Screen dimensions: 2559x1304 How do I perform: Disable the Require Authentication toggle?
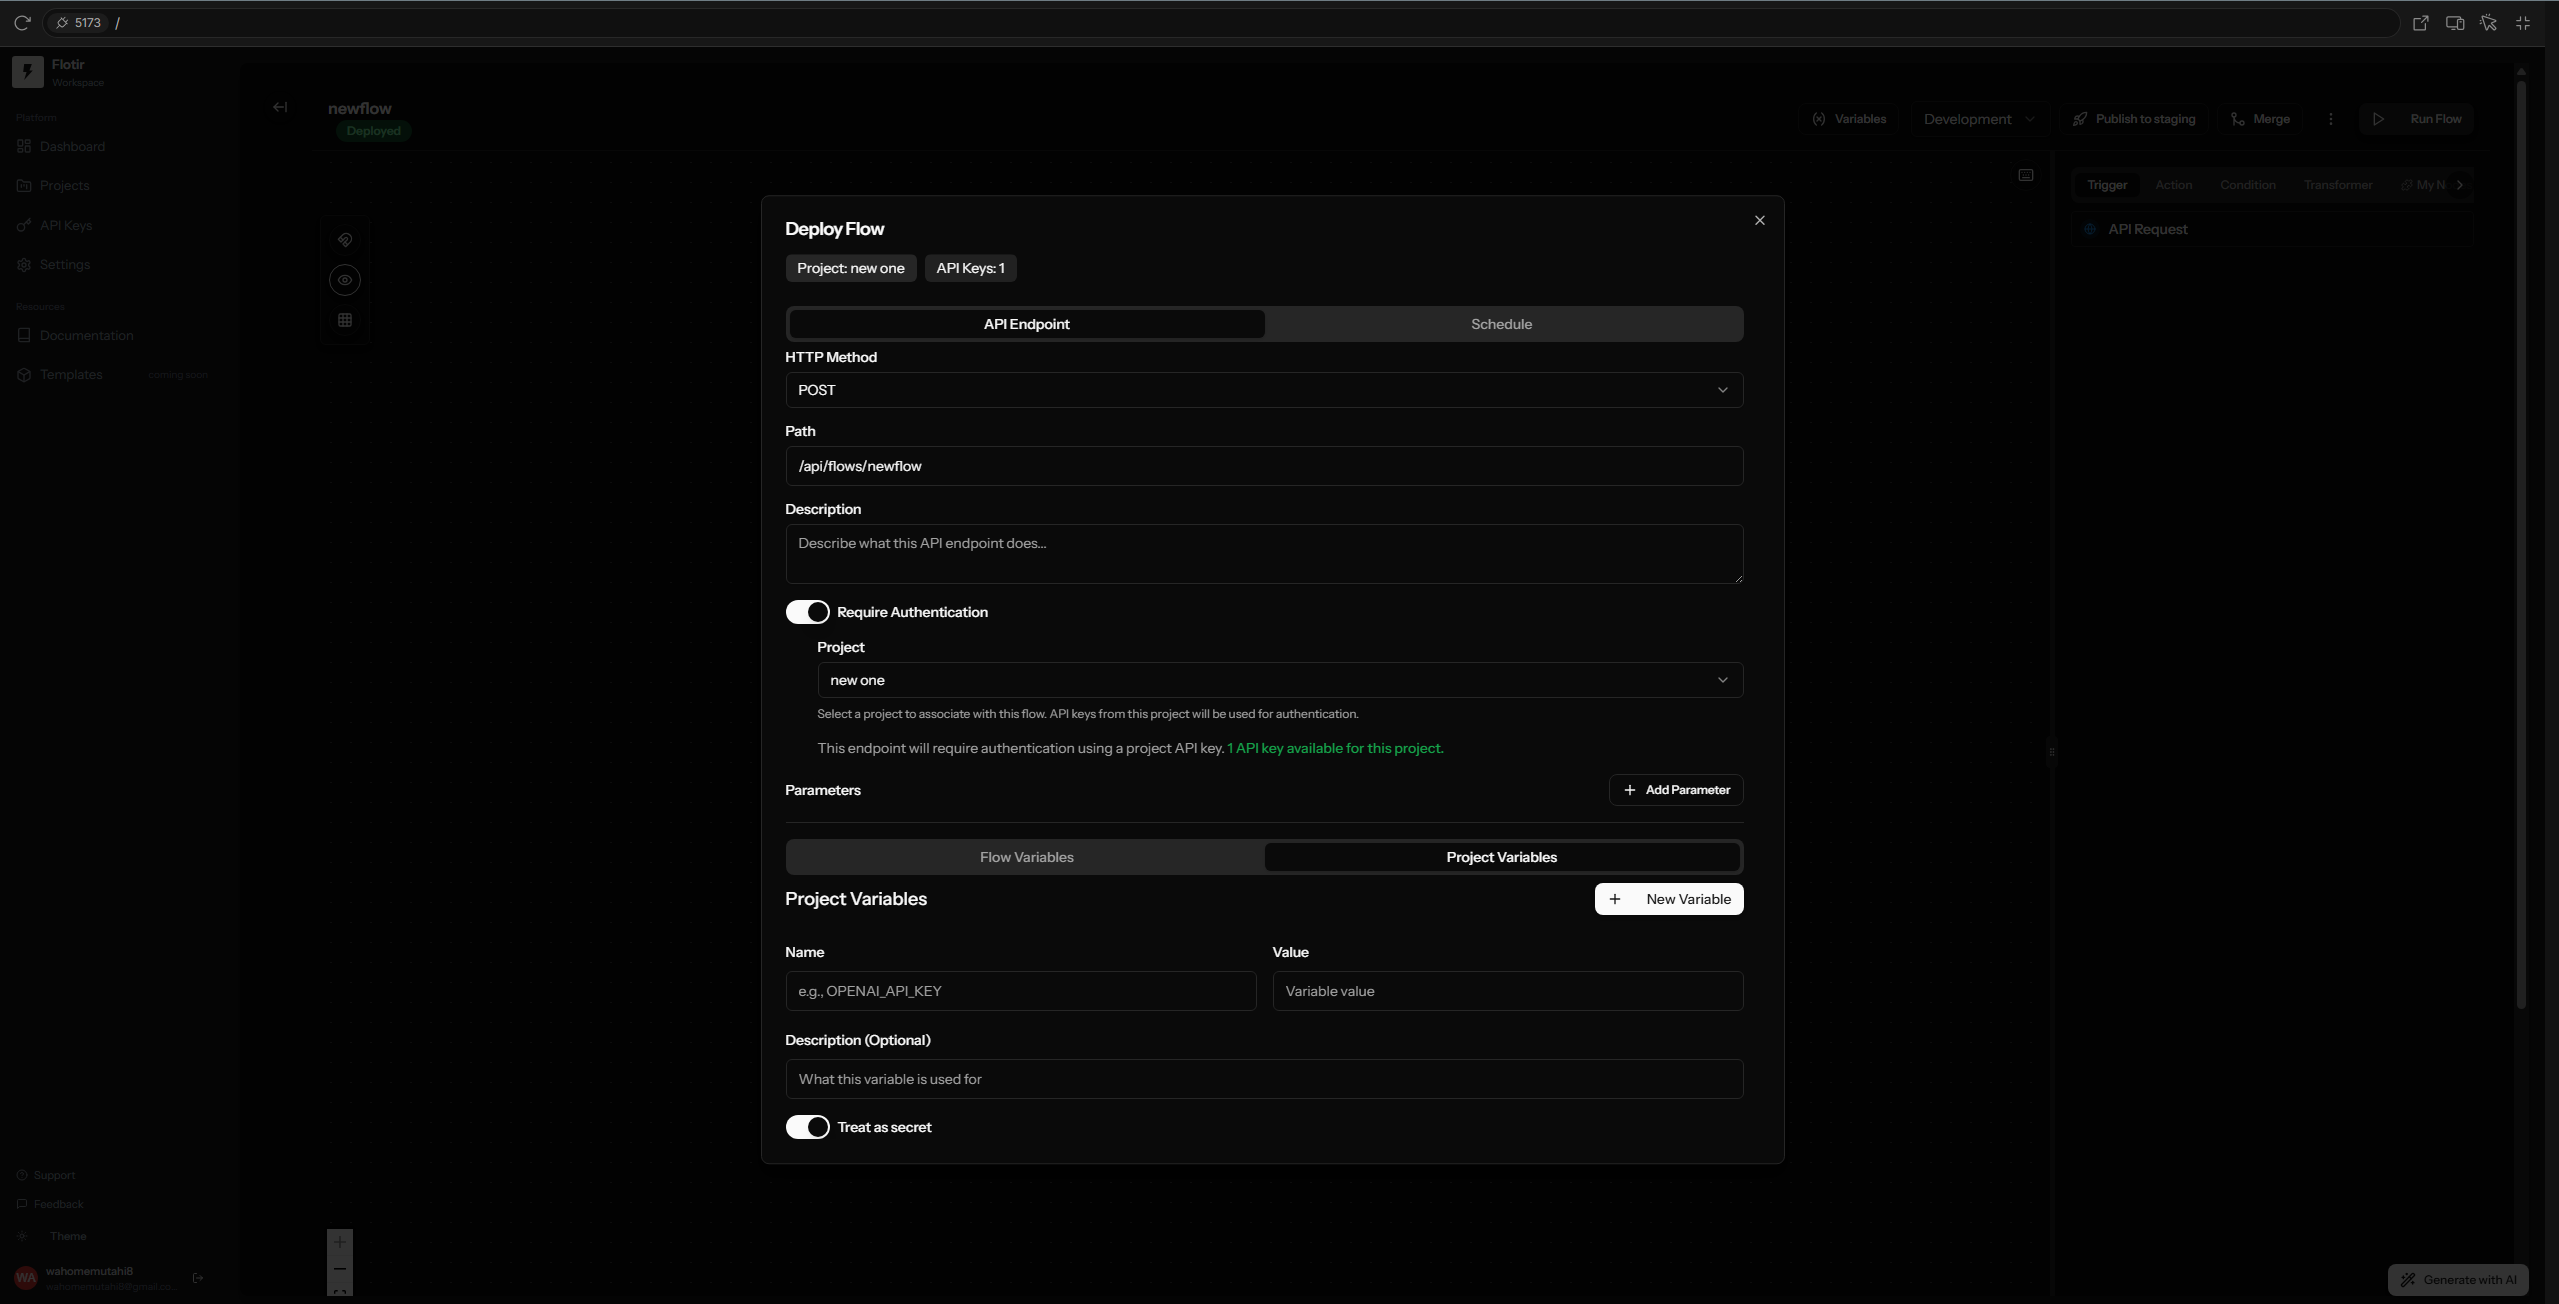pyautogui.click(x=807, y=612)
